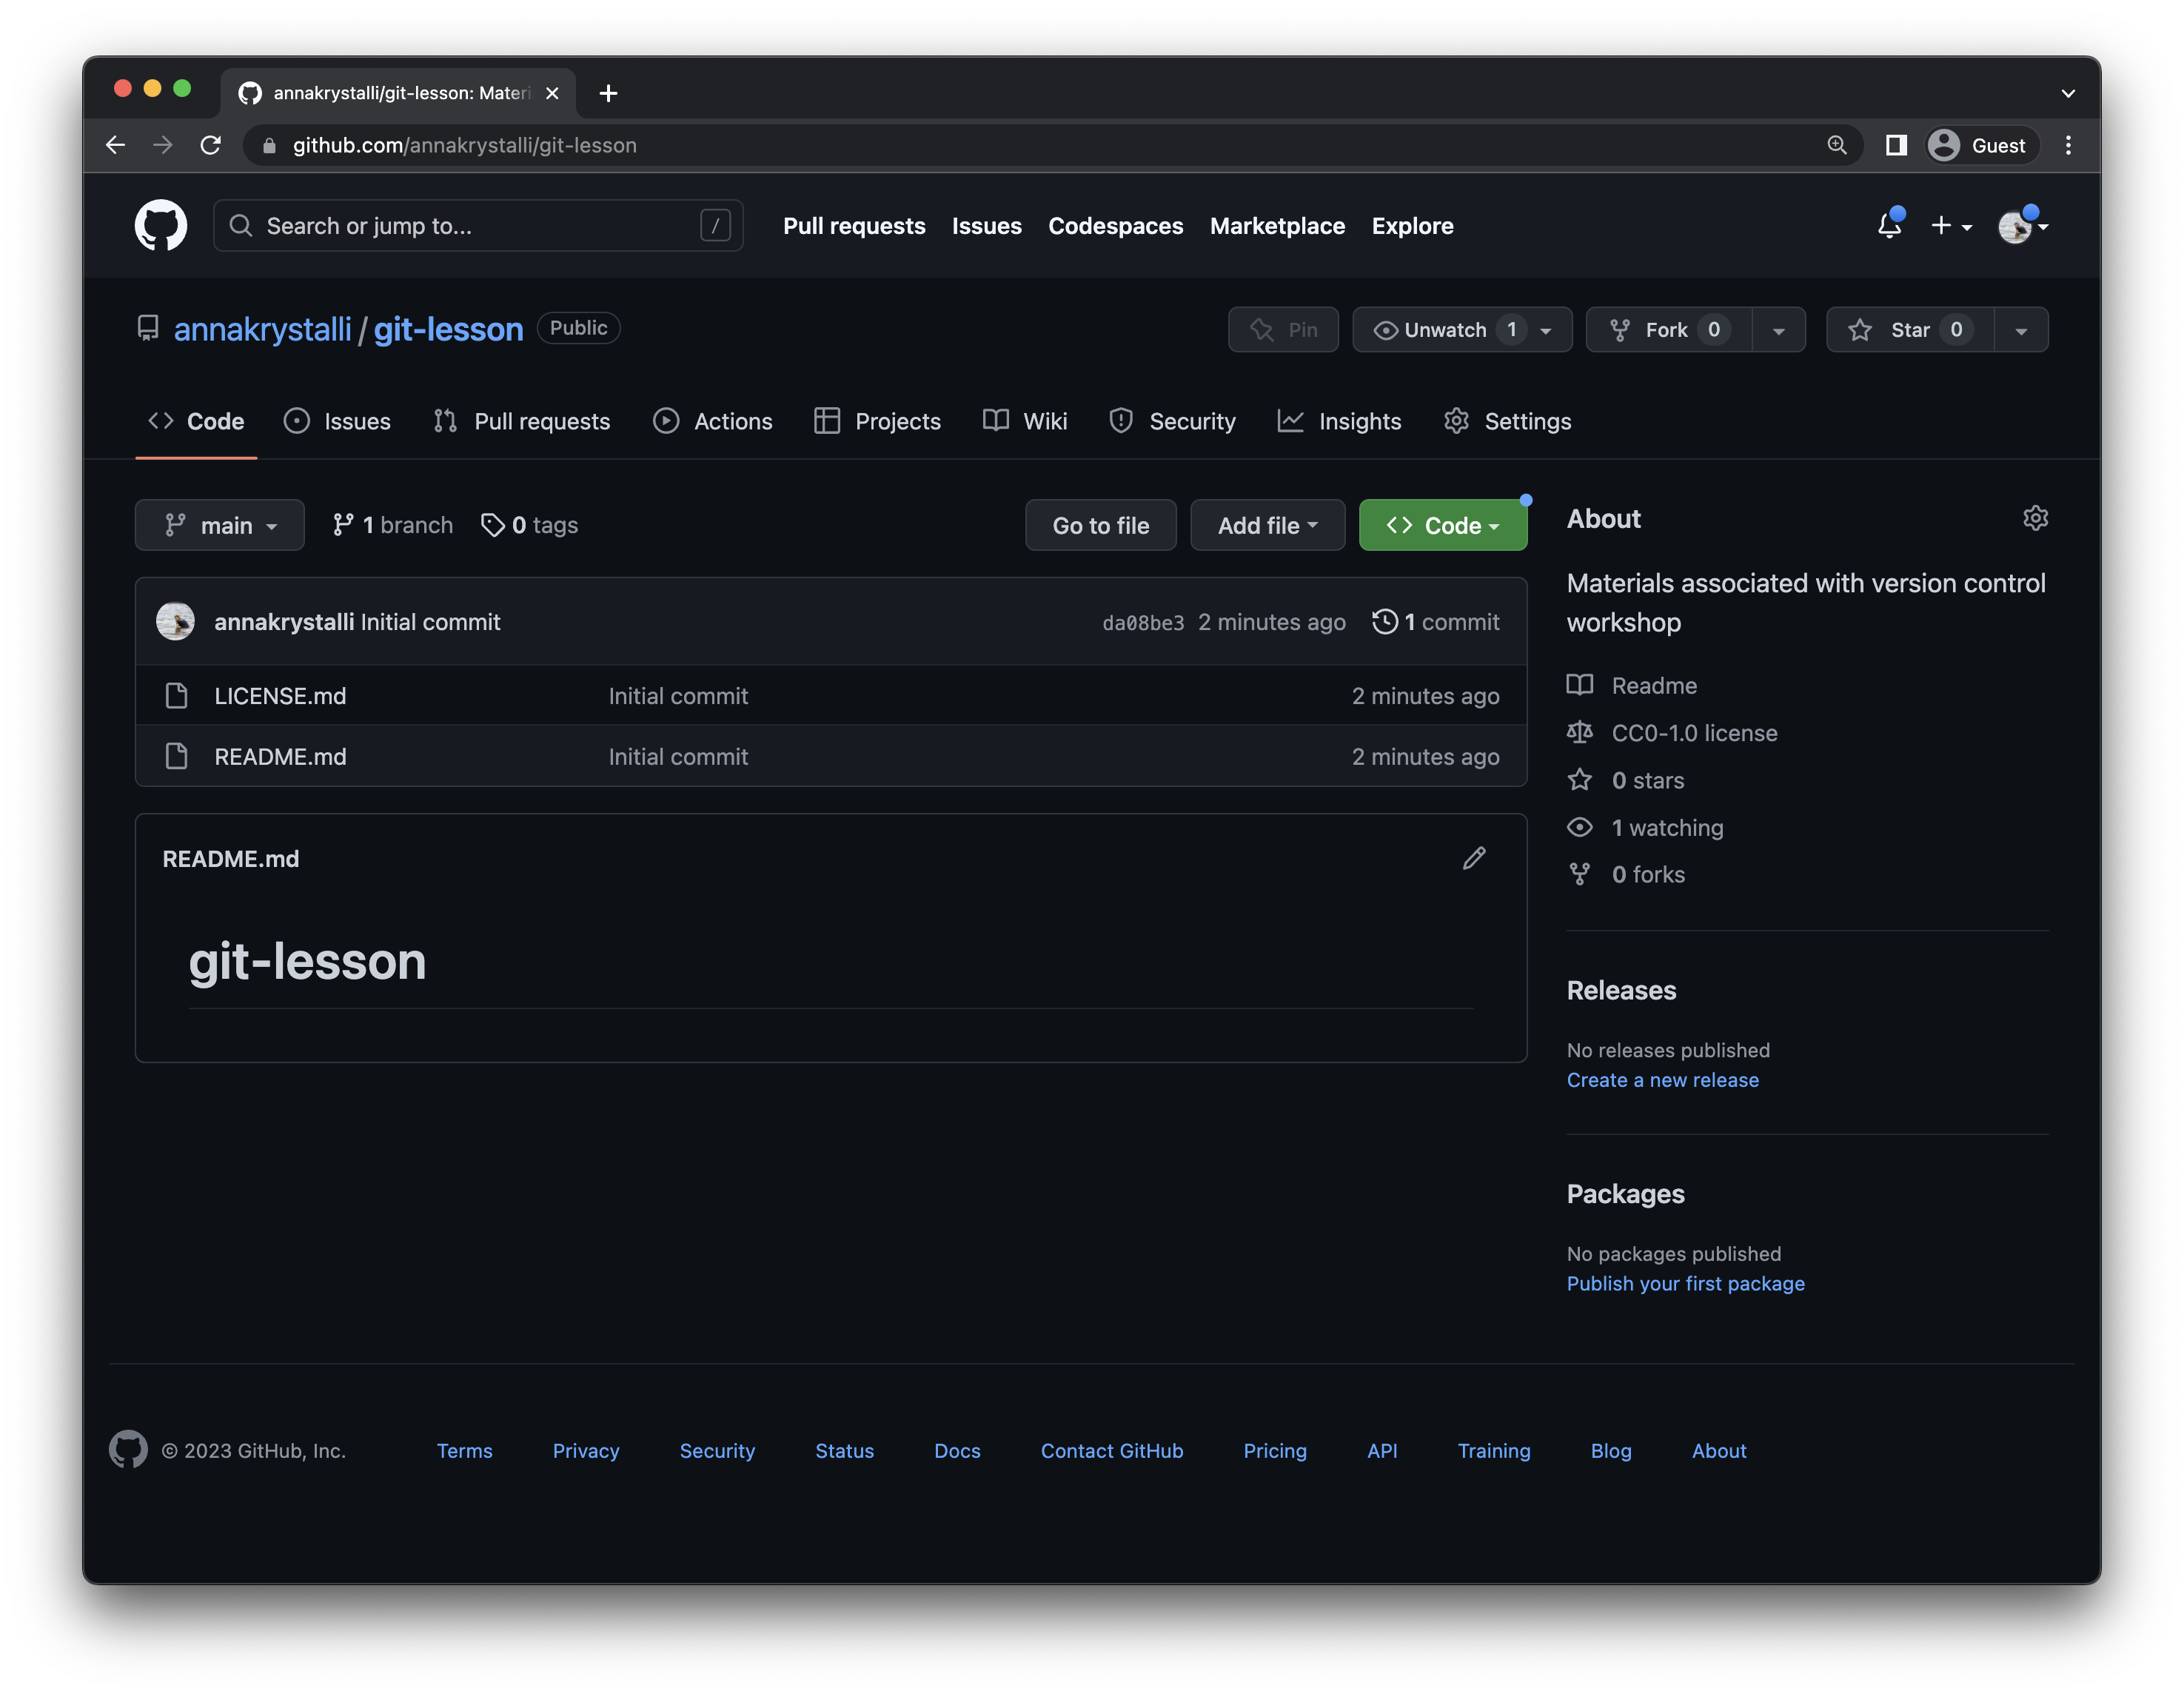This screenshot has height=1694, width=2184.
Task: Click the About settings gear icon
Action: point(2035,518)
